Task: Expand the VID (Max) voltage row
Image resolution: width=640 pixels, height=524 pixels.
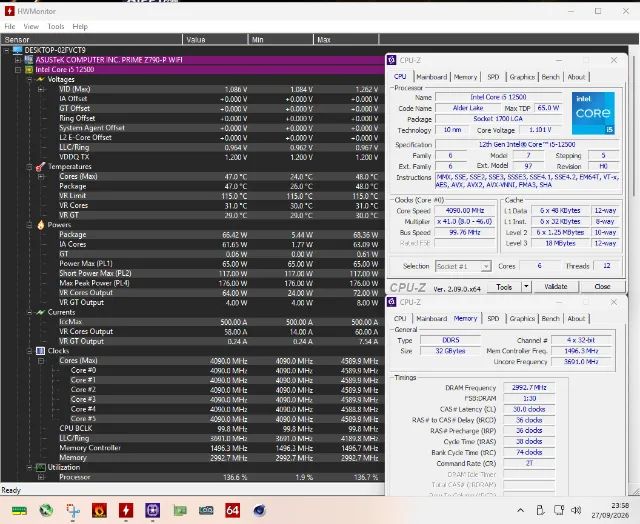Action: pyautogui.click(x=41, y=89)
